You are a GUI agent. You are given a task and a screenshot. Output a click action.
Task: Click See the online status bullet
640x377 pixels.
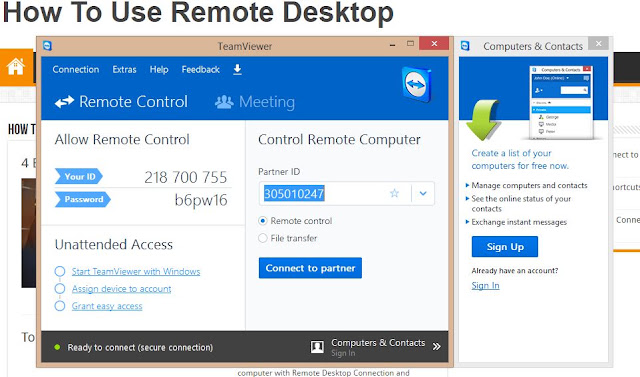(521, 204)
